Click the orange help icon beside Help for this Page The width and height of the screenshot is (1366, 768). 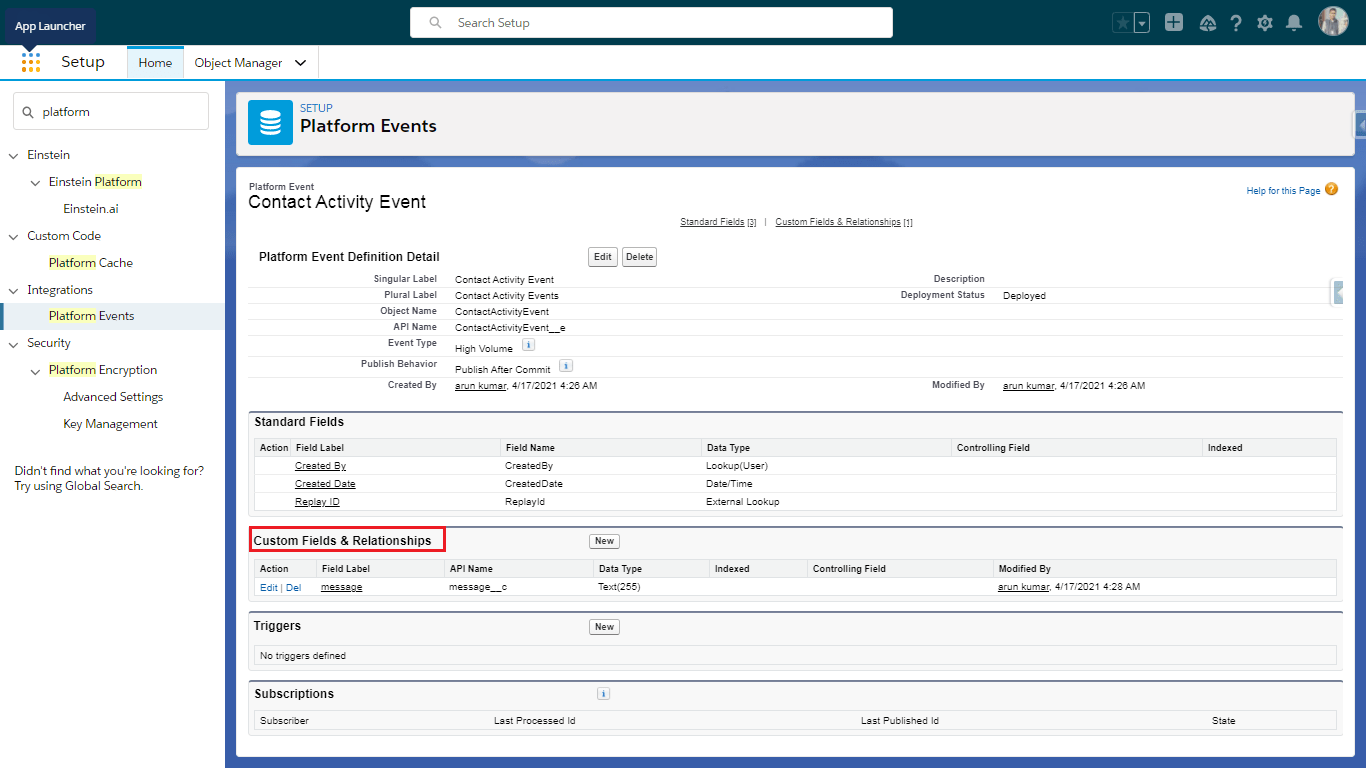coord(1331,189)
